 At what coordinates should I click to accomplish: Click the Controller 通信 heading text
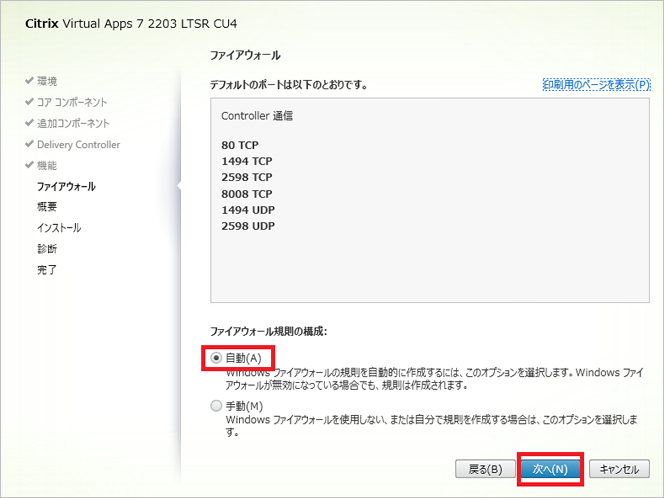(257, 116)
